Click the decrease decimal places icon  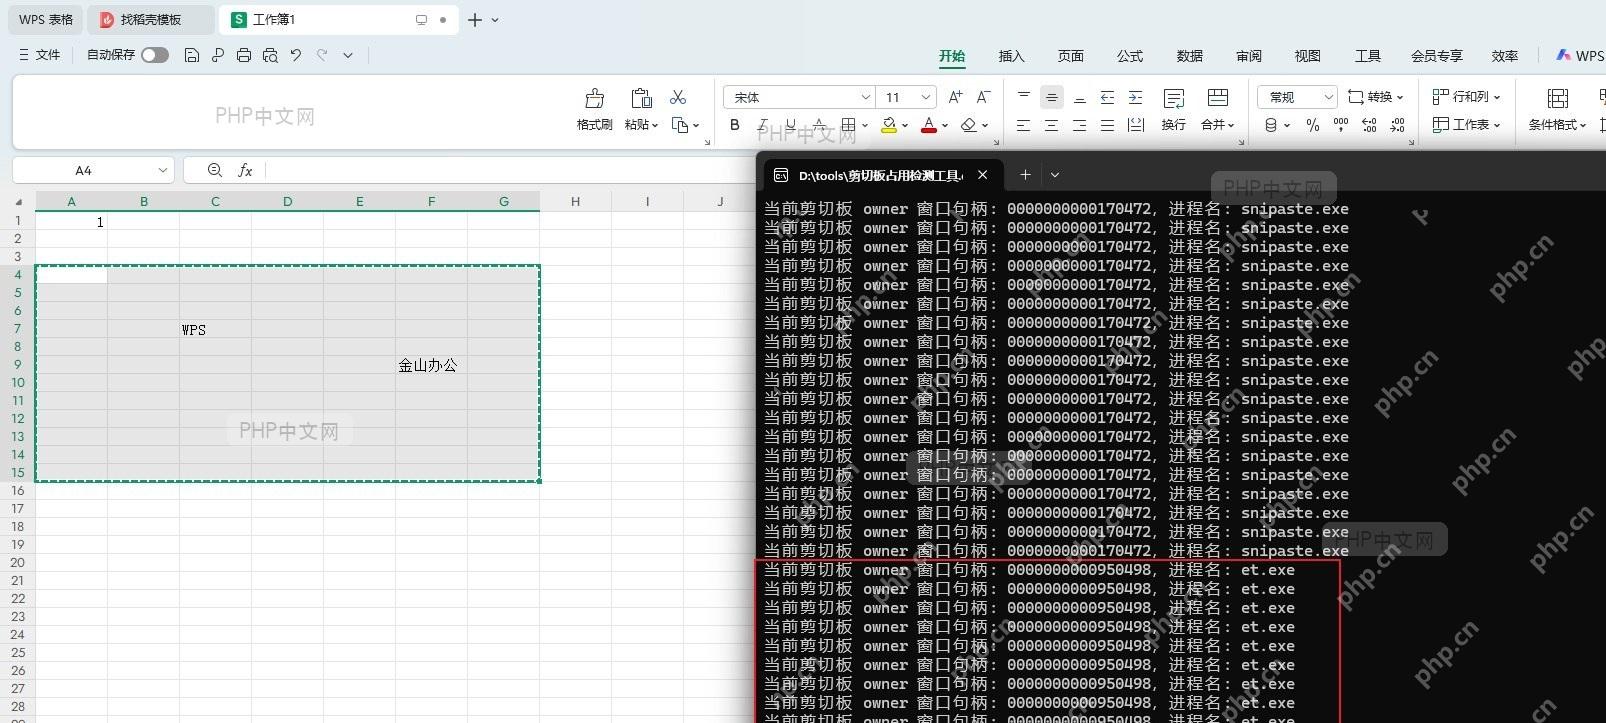point(1397,125)
